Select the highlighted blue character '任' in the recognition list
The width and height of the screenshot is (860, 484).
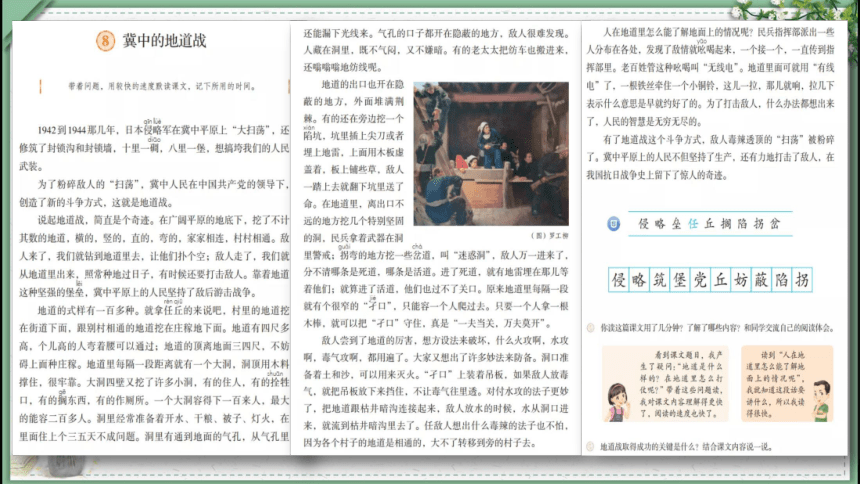click(693, 224)
